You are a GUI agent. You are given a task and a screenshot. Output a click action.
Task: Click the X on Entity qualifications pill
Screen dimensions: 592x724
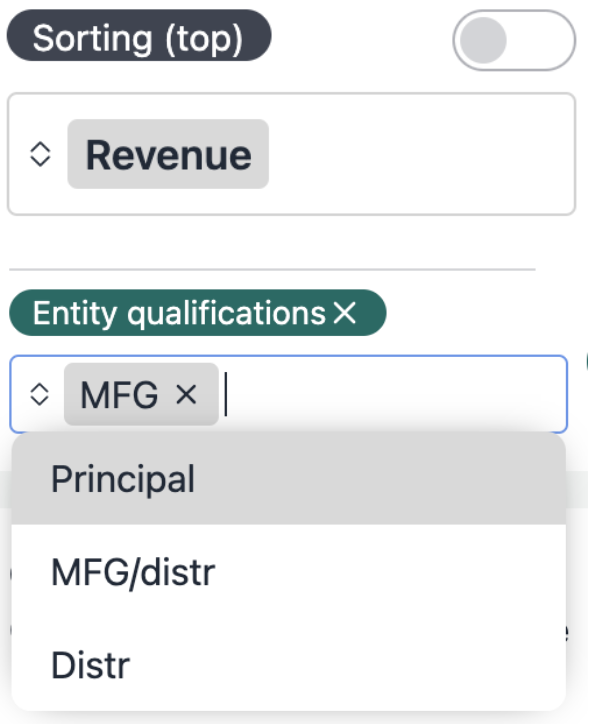click(x=345, y=313)
